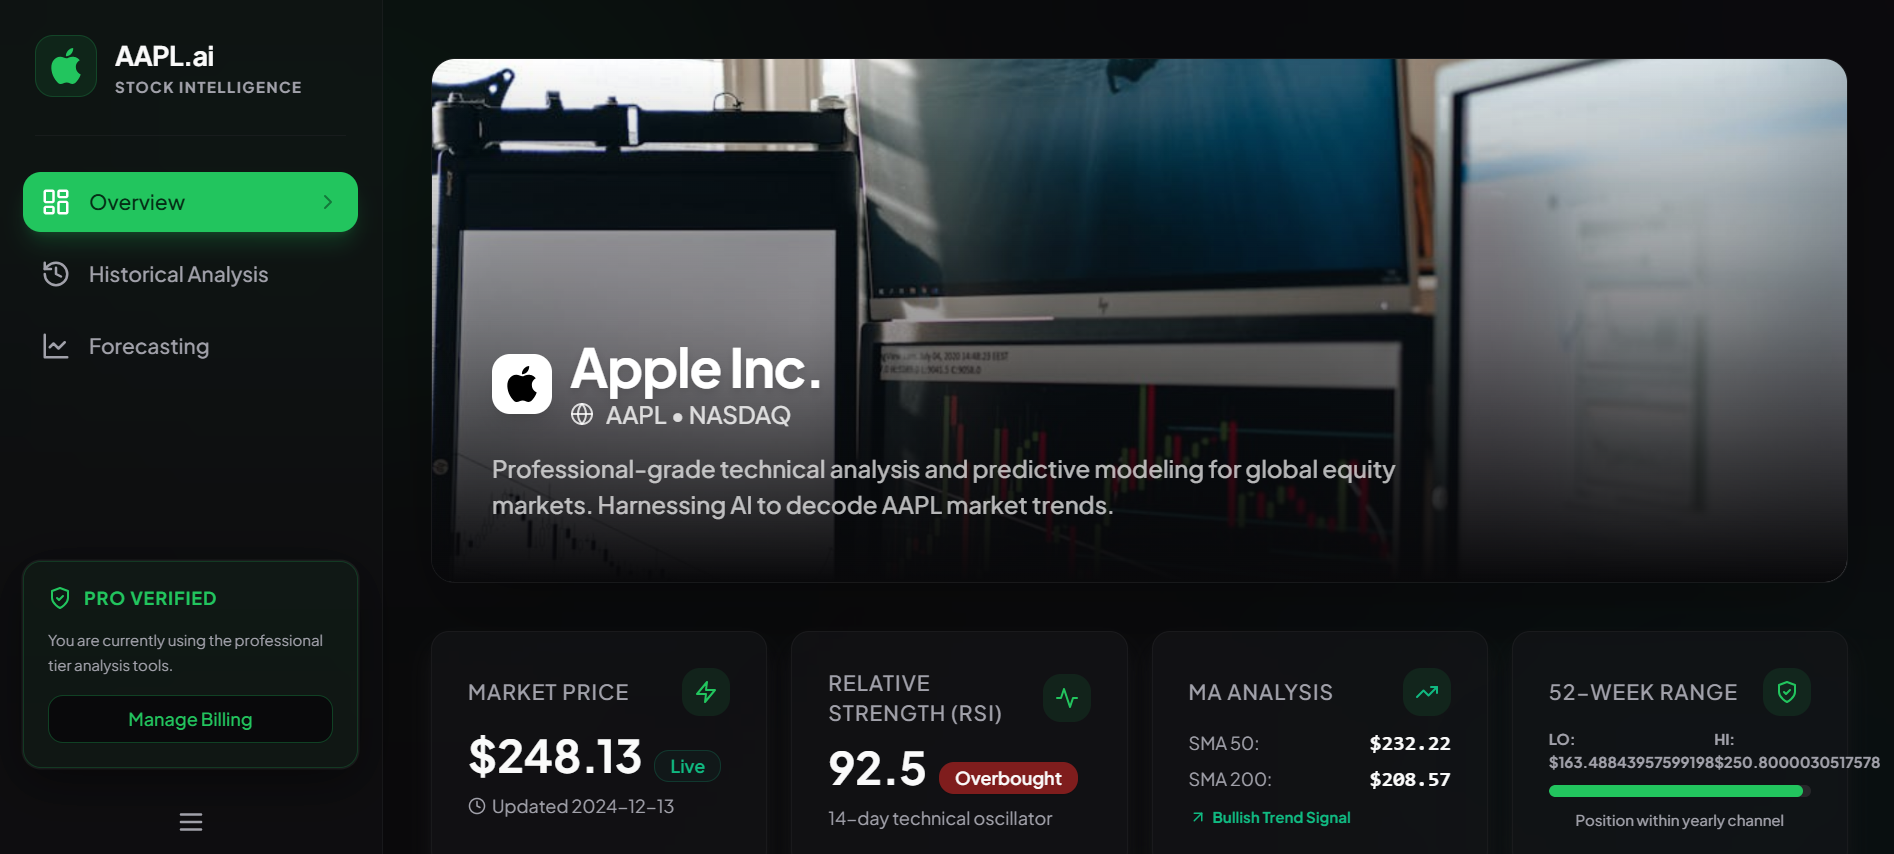The height and width of the screenshot is (854, 1894).
Task: Click the STOCK INTELLIGENCE subtitle
Action: click(208, 87)
